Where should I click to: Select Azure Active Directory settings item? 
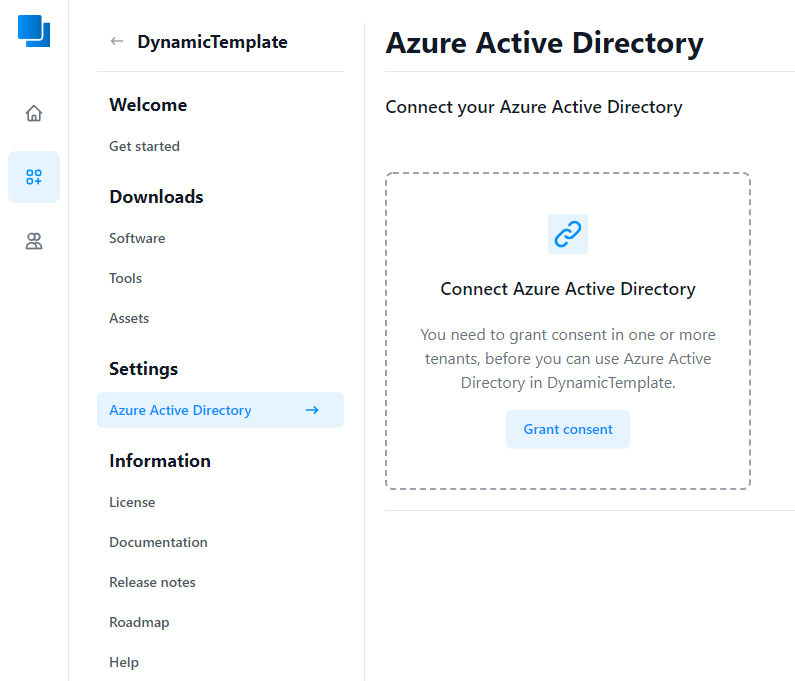pos(221,410)
